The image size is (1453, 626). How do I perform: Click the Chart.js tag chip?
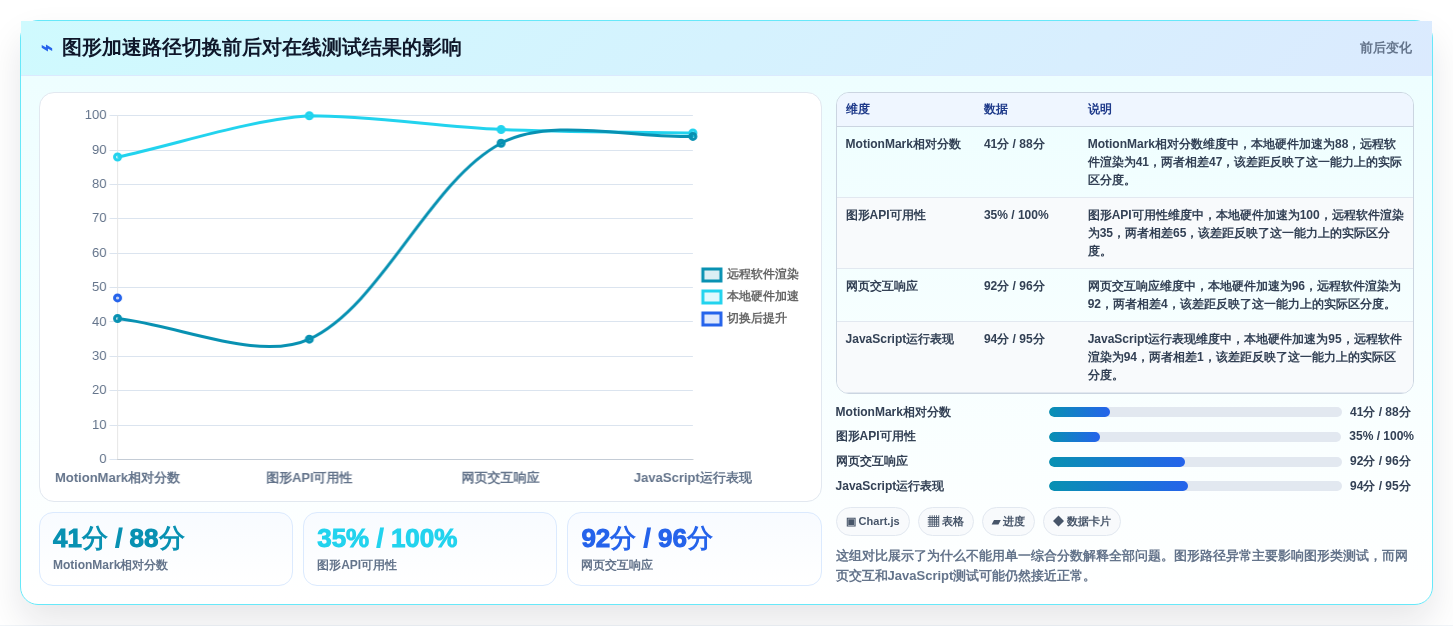(x=872, y=521)
